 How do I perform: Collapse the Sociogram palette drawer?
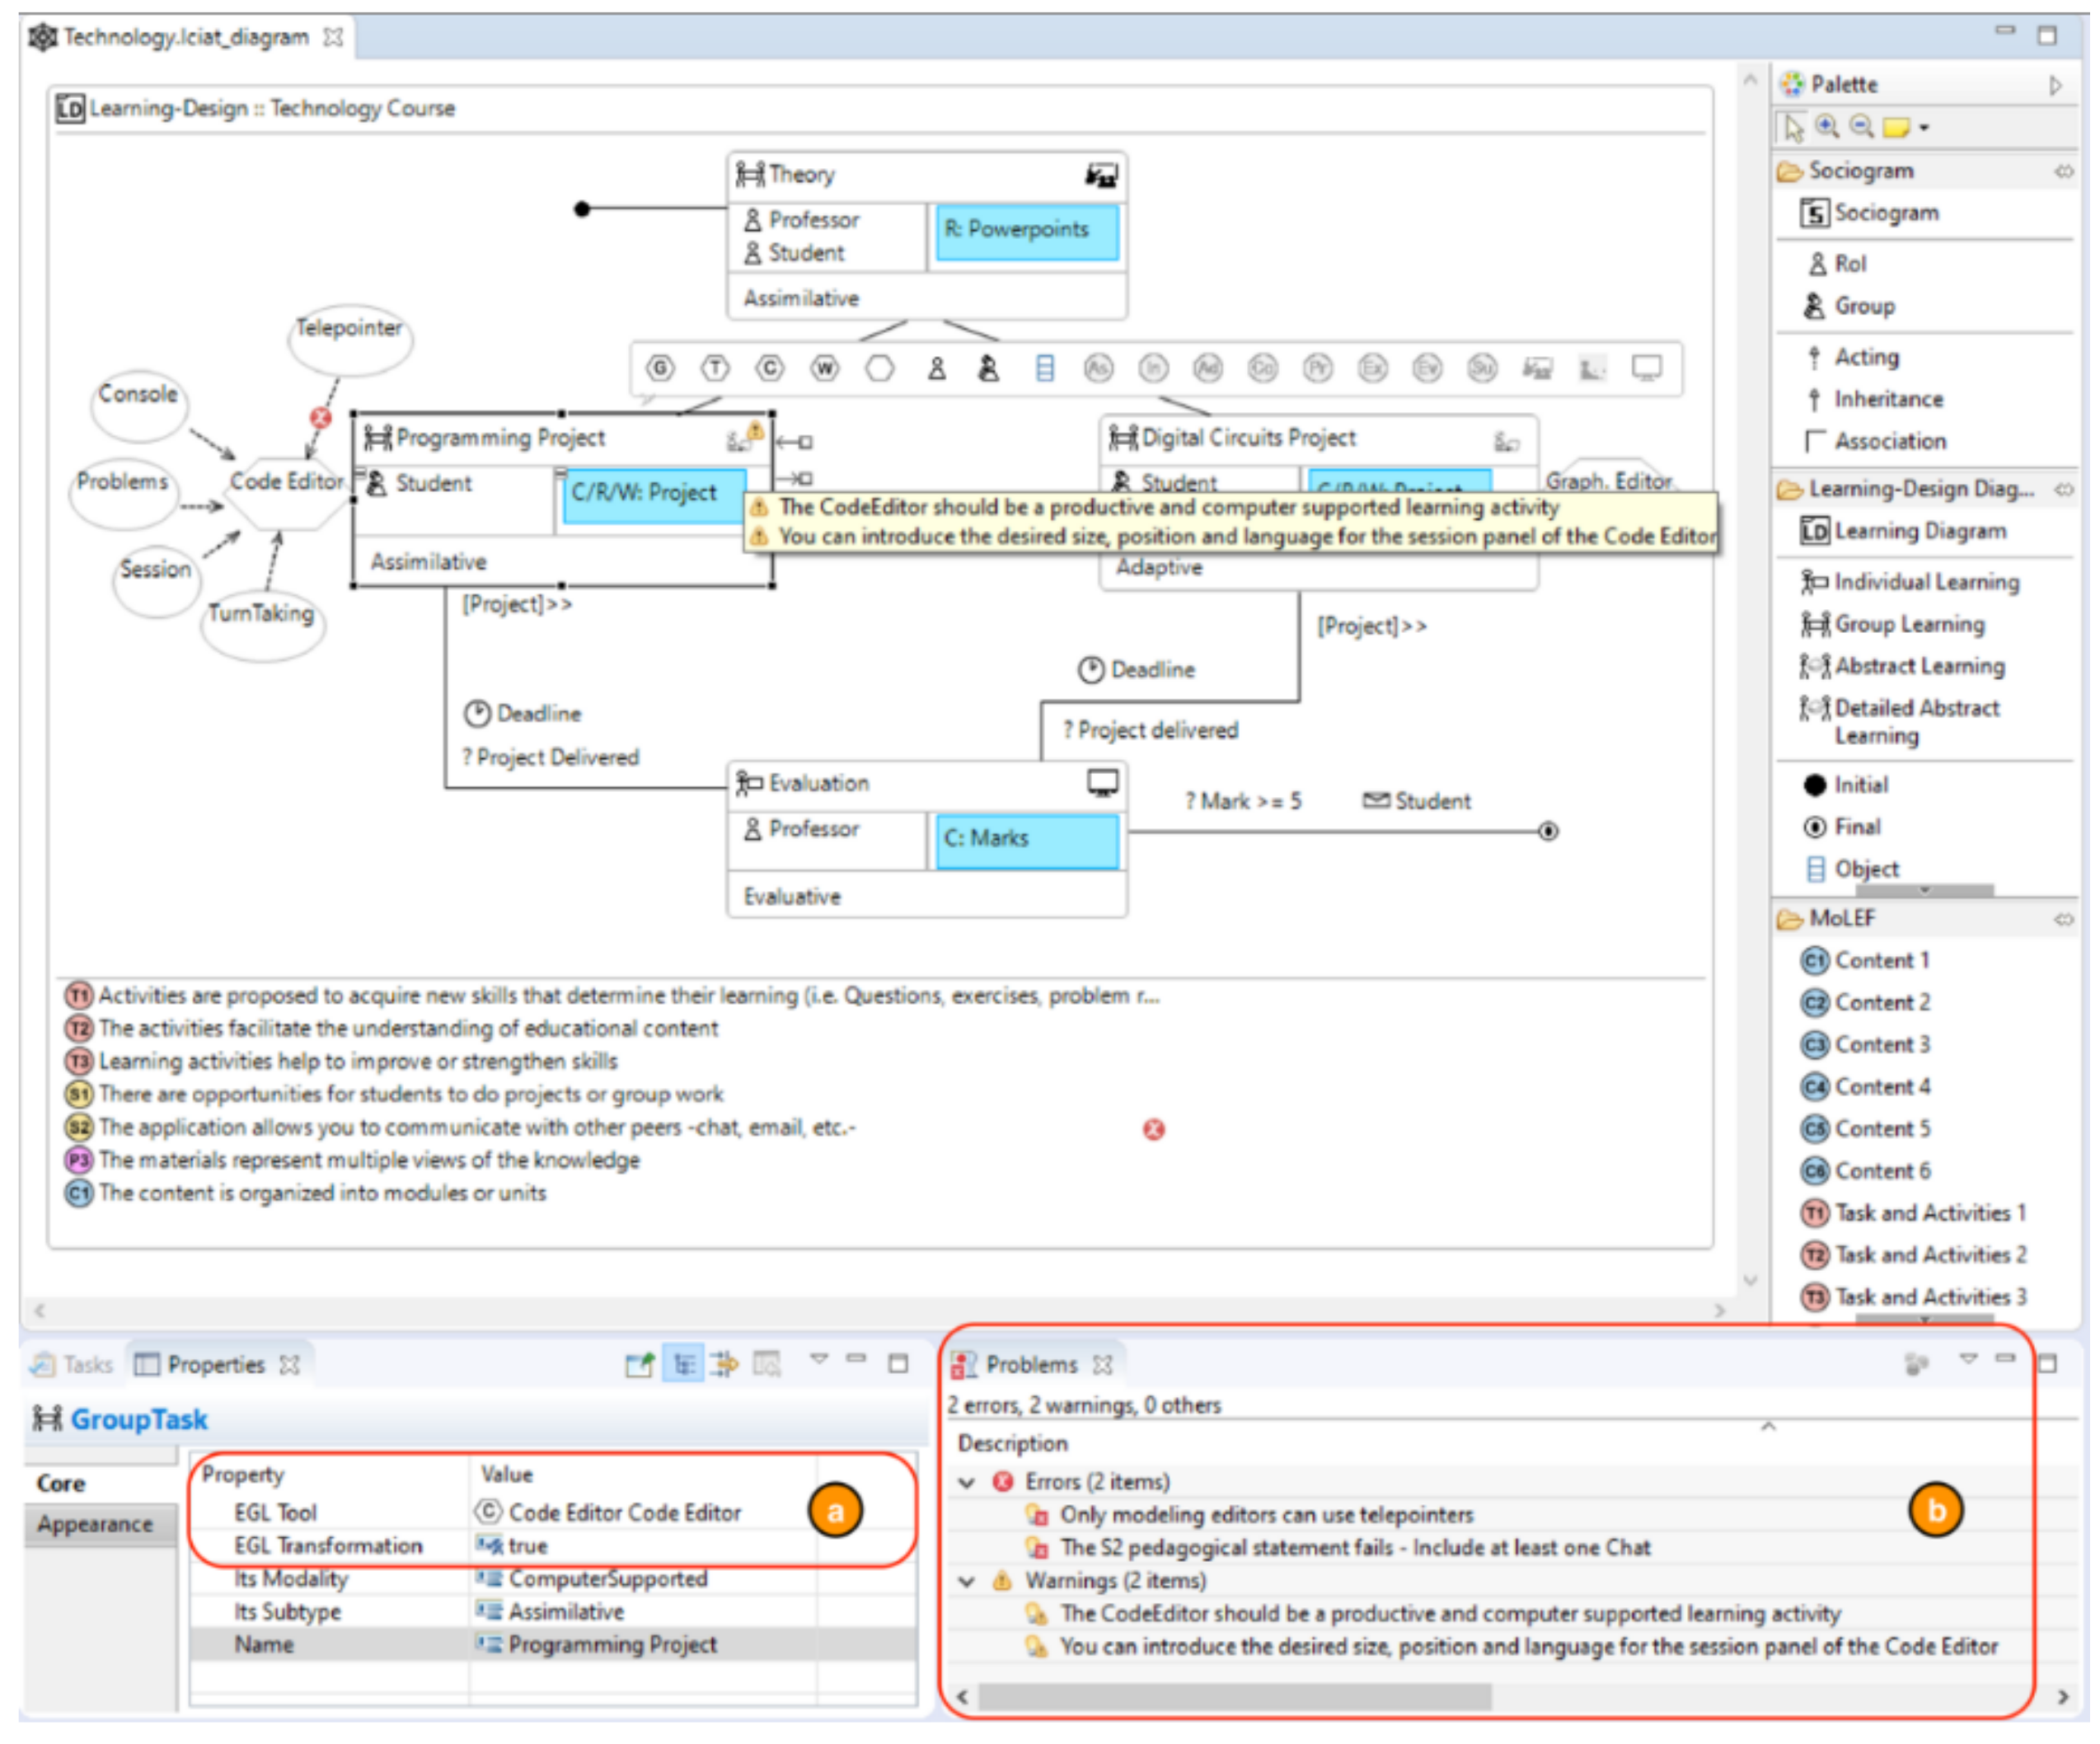(1860, 171)
